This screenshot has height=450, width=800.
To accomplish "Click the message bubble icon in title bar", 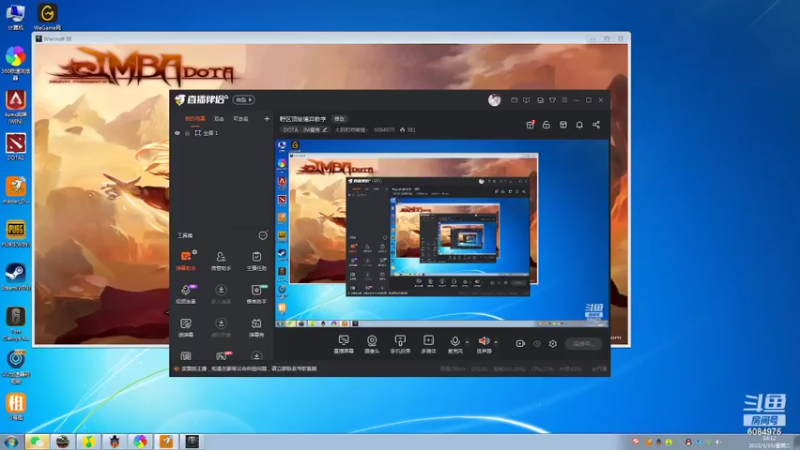I will click(527, 100).
